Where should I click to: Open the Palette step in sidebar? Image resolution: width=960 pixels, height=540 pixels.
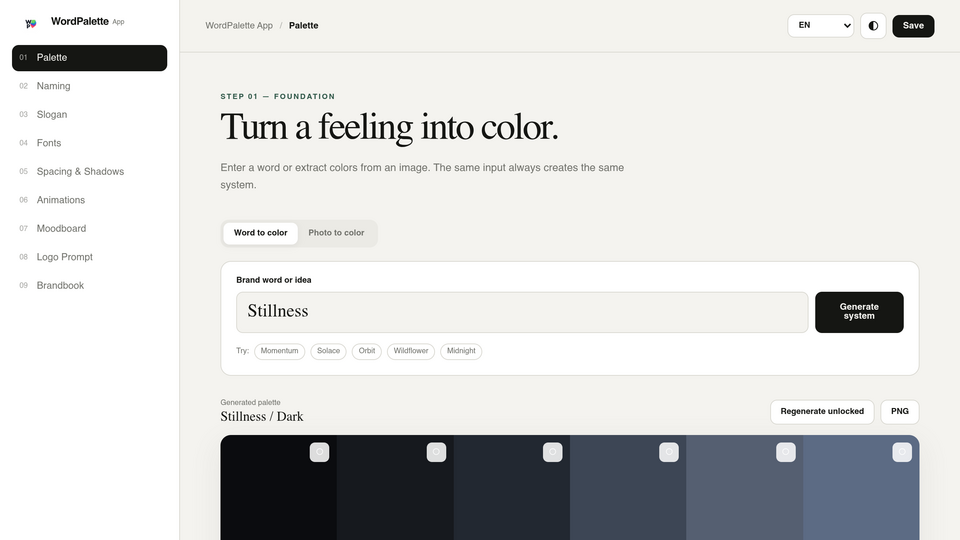[89, 58]
